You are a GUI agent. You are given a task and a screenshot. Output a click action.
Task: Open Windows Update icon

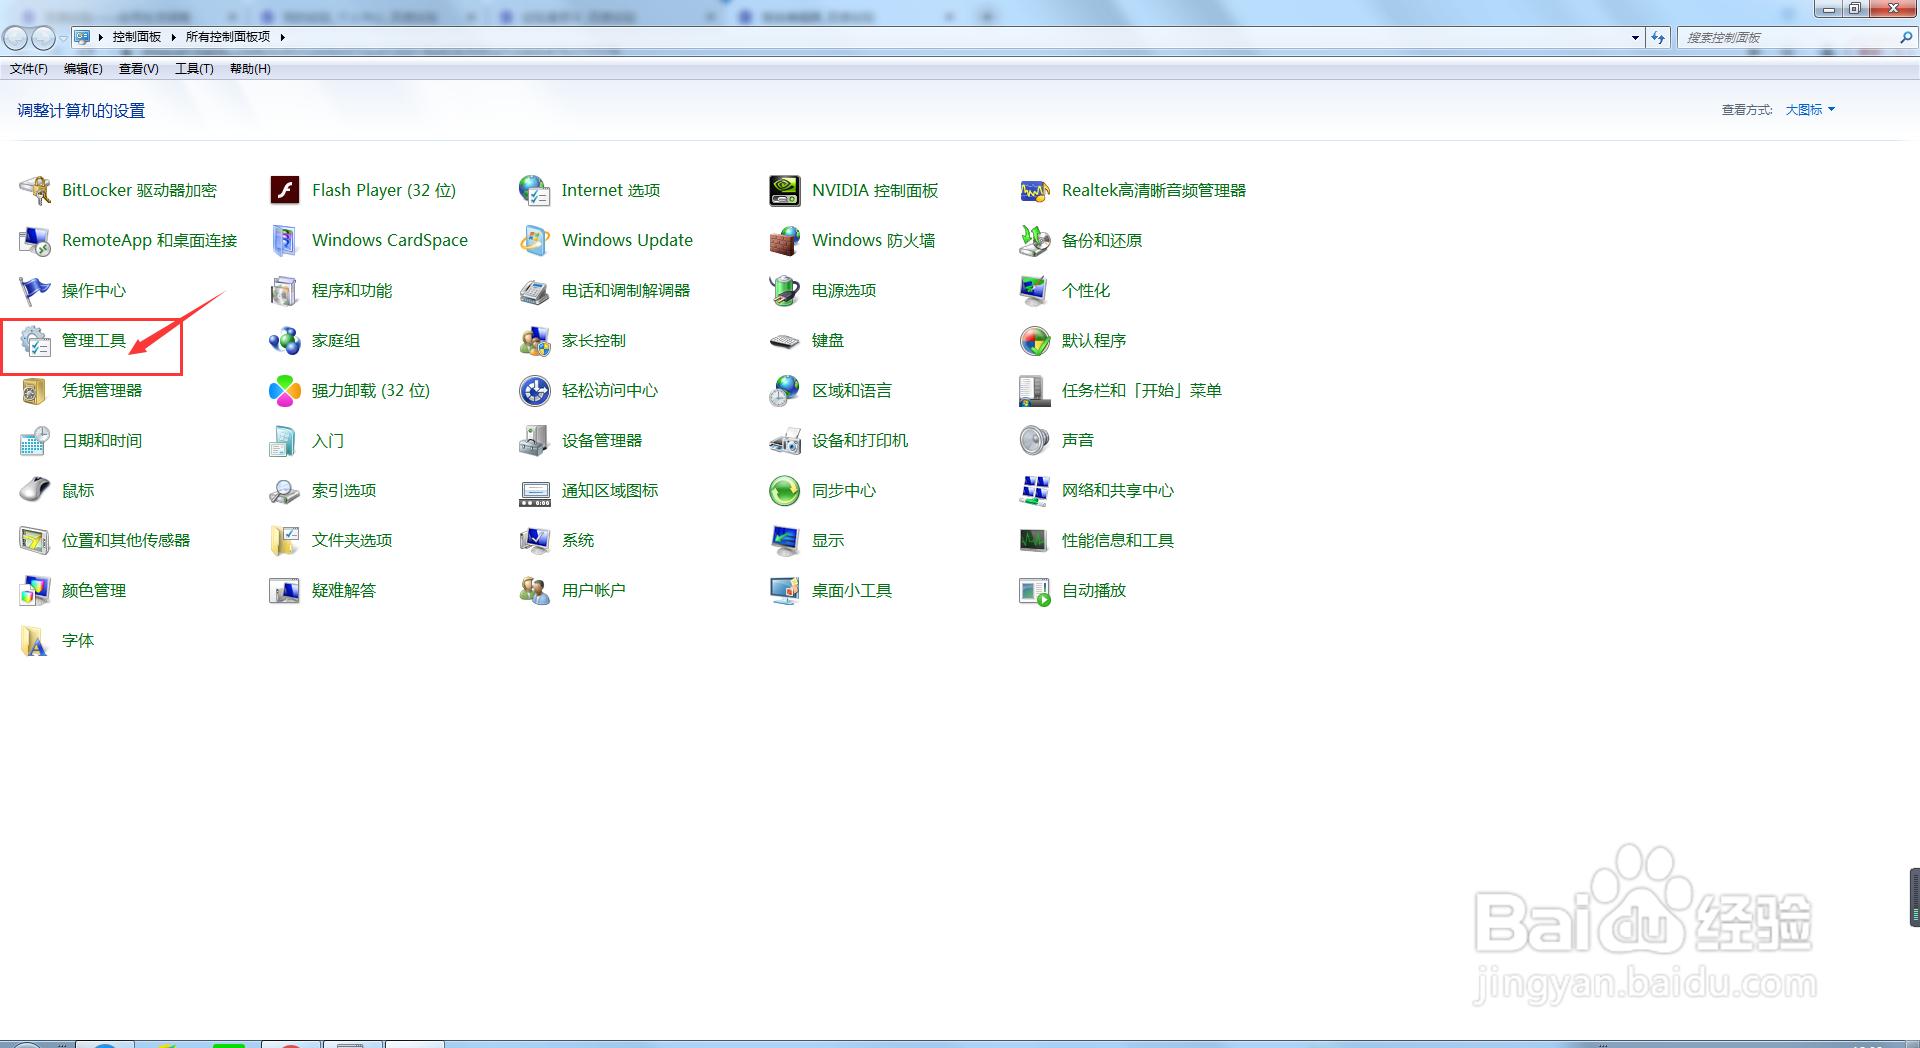pos(535,240)
